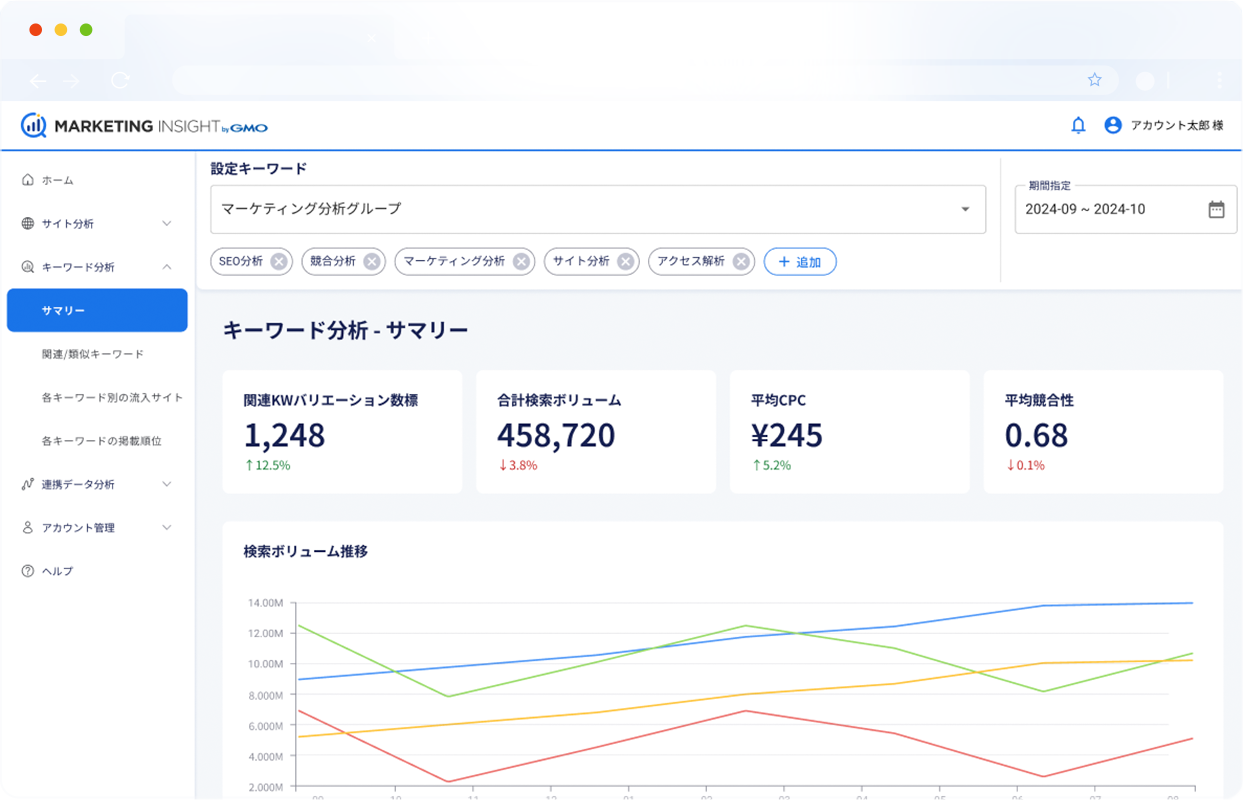Remove the 競合分析 keyword chip
The height and width of the screenshot is (800, 1243).
point(372,261)
